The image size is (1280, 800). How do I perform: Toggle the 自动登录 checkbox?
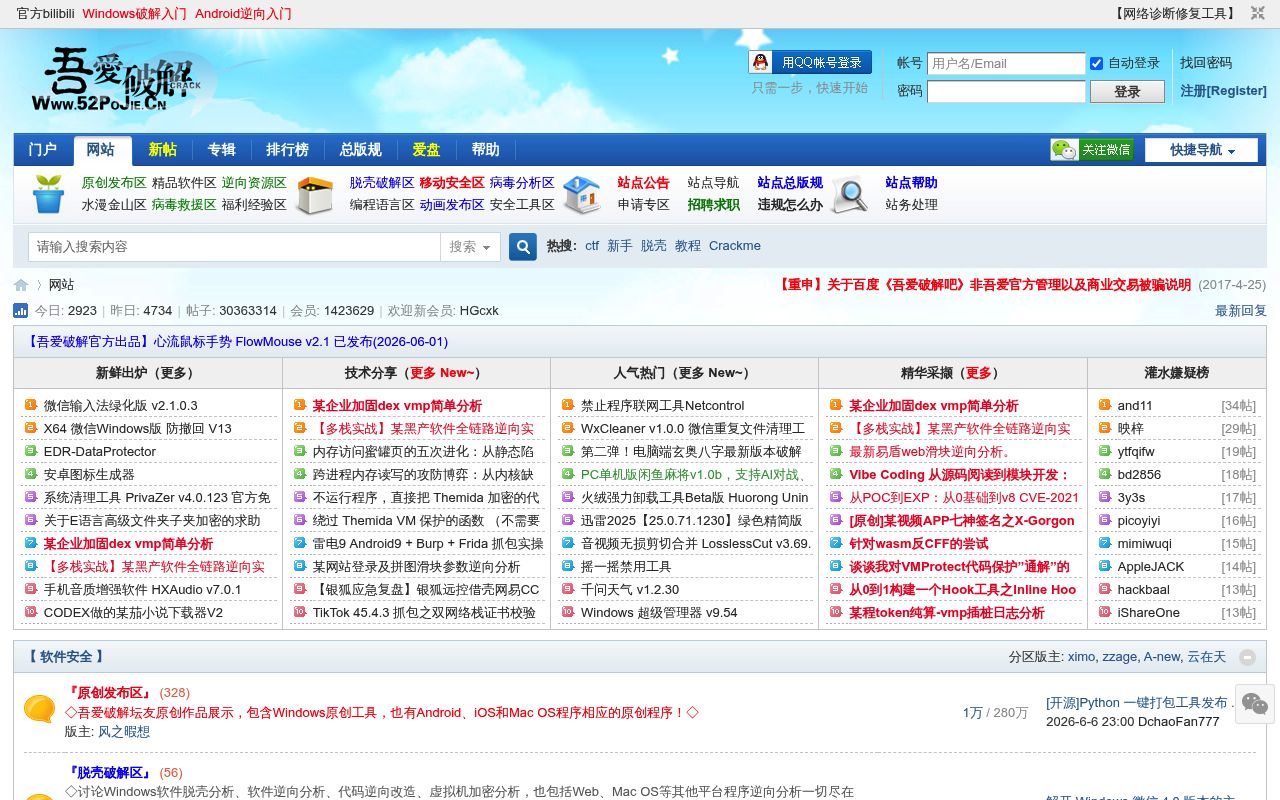click(1096, 63)
